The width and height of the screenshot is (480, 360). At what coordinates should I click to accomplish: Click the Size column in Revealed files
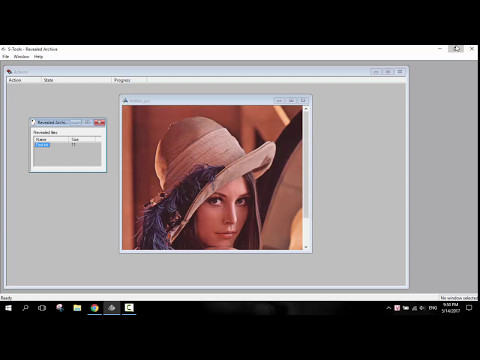[x=82, y=139]
